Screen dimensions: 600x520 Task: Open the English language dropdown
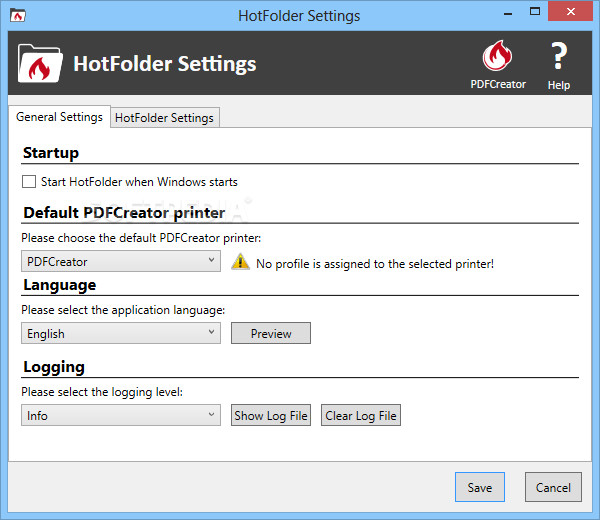click(x=121, y=333)
